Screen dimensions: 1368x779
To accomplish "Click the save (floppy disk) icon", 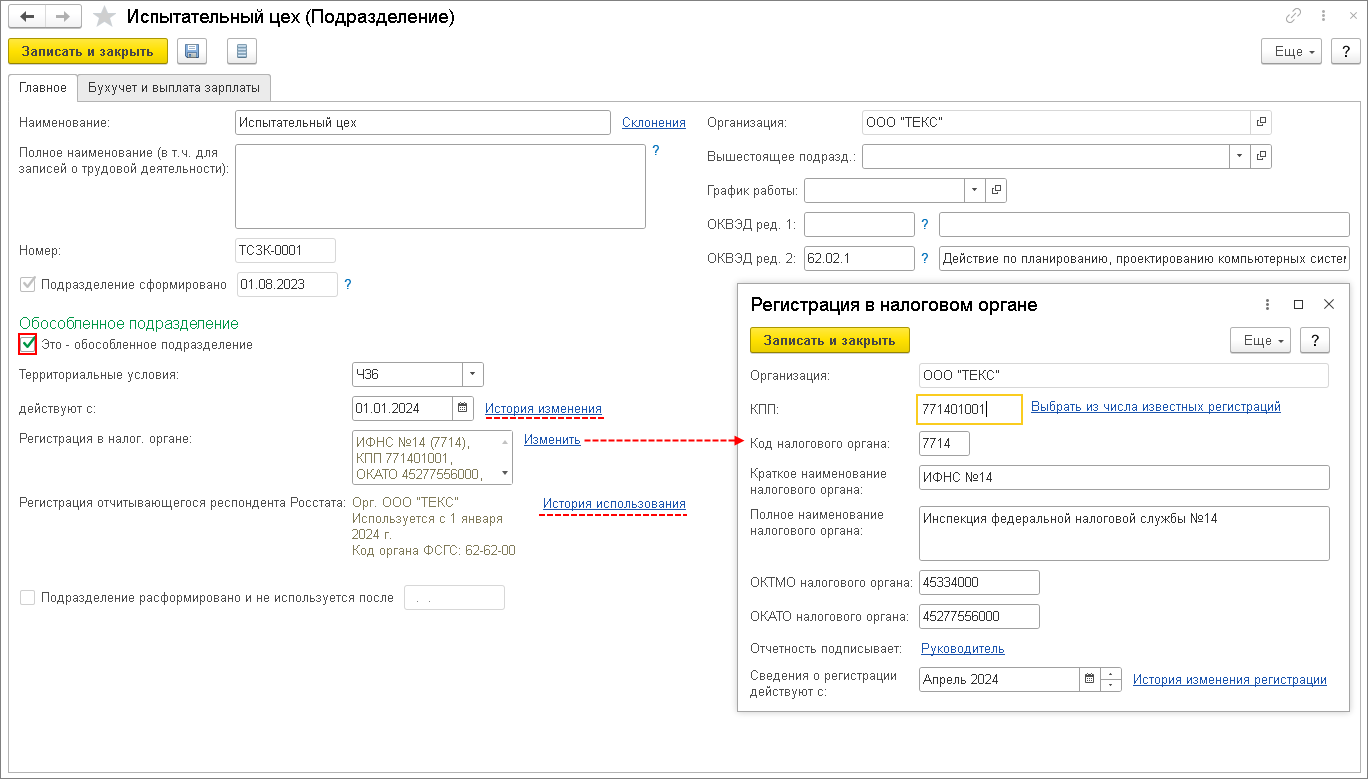I will (x=192, y=51).
